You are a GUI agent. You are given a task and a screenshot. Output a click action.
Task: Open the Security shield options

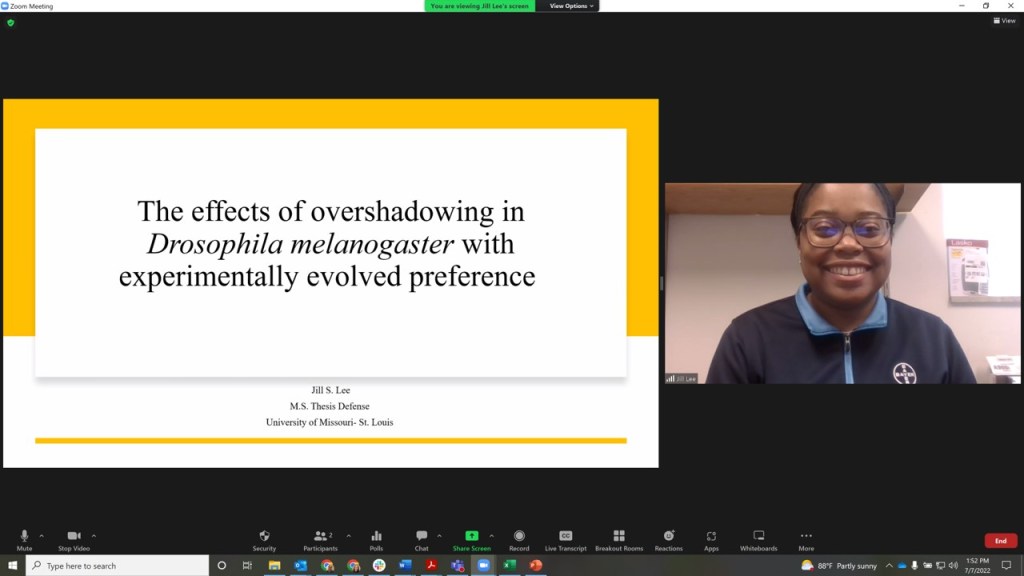click(264, 538)
